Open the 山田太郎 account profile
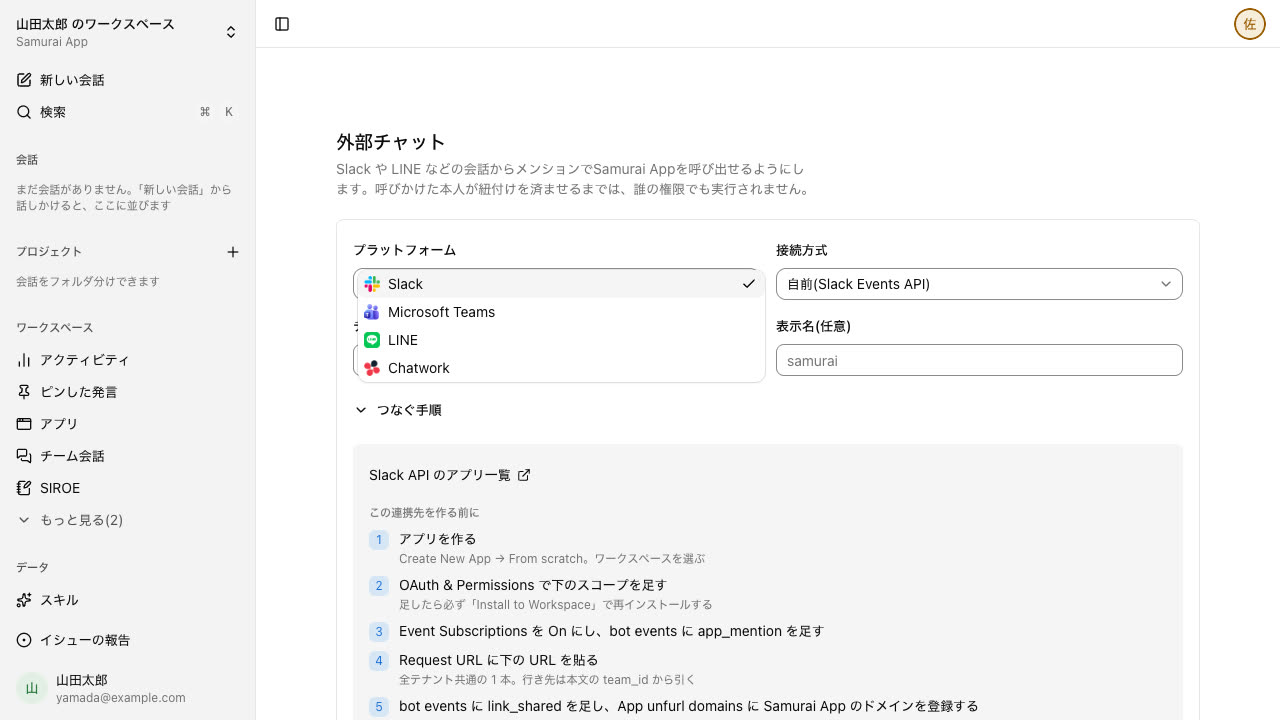This screenshot has width=1280, height=720. 127,688
